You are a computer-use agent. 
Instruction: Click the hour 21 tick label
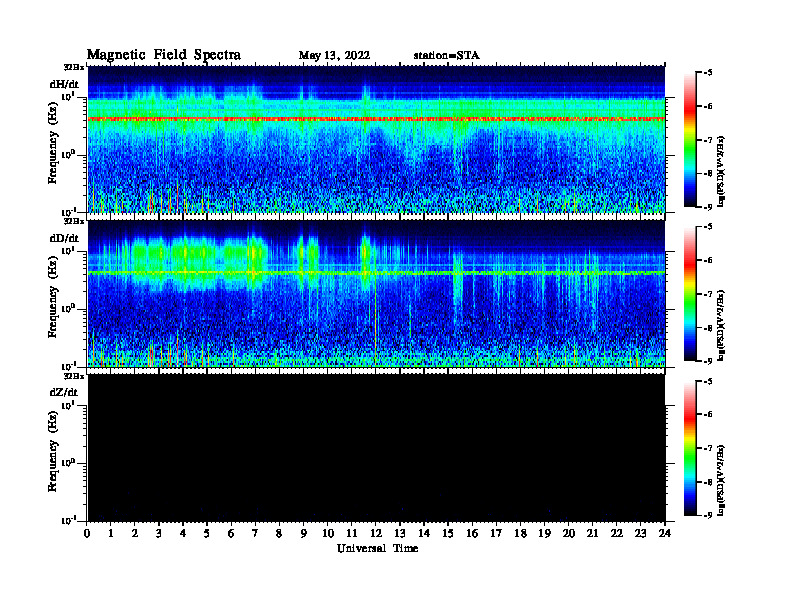(x=592, y=534)
